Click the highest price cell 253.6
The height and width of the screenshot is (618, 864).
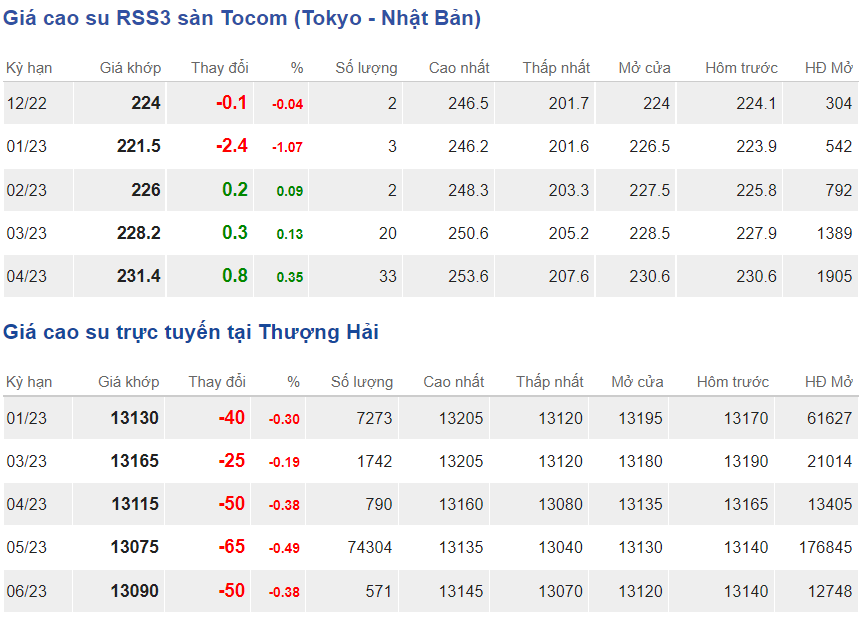[x=470, y=277]
